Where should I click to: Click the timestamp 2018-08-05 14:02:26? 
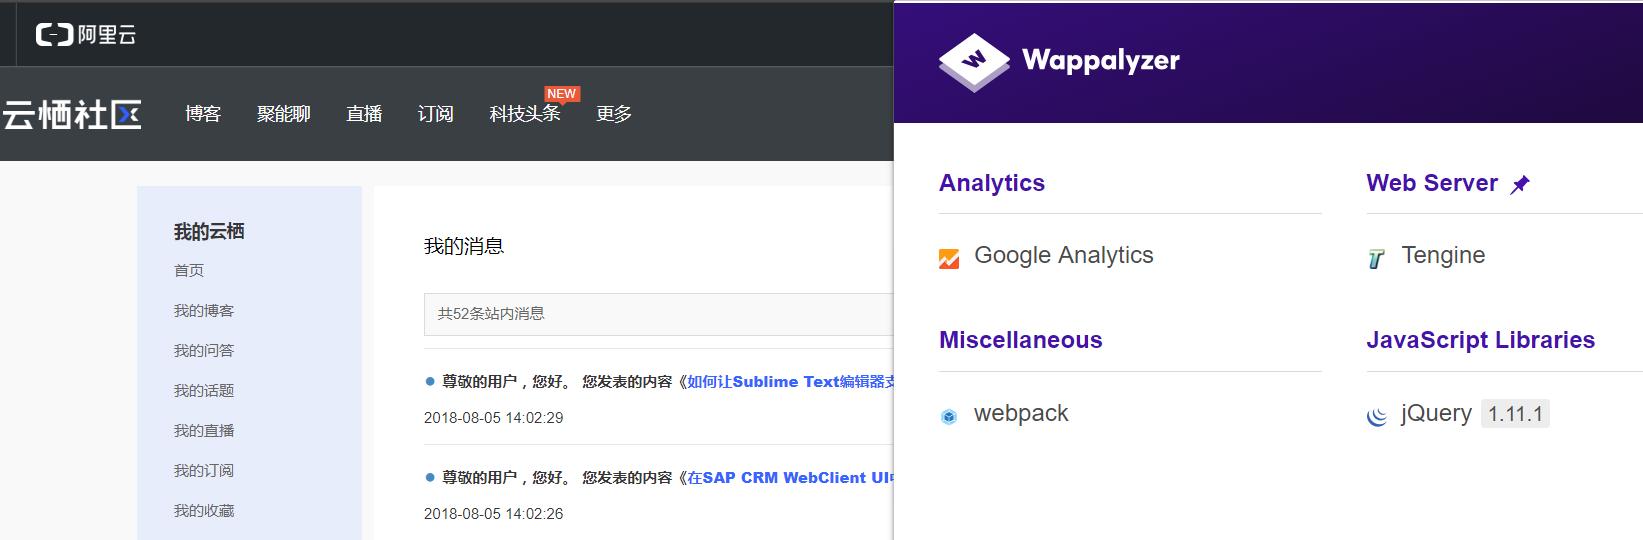[x=494, y=514]
